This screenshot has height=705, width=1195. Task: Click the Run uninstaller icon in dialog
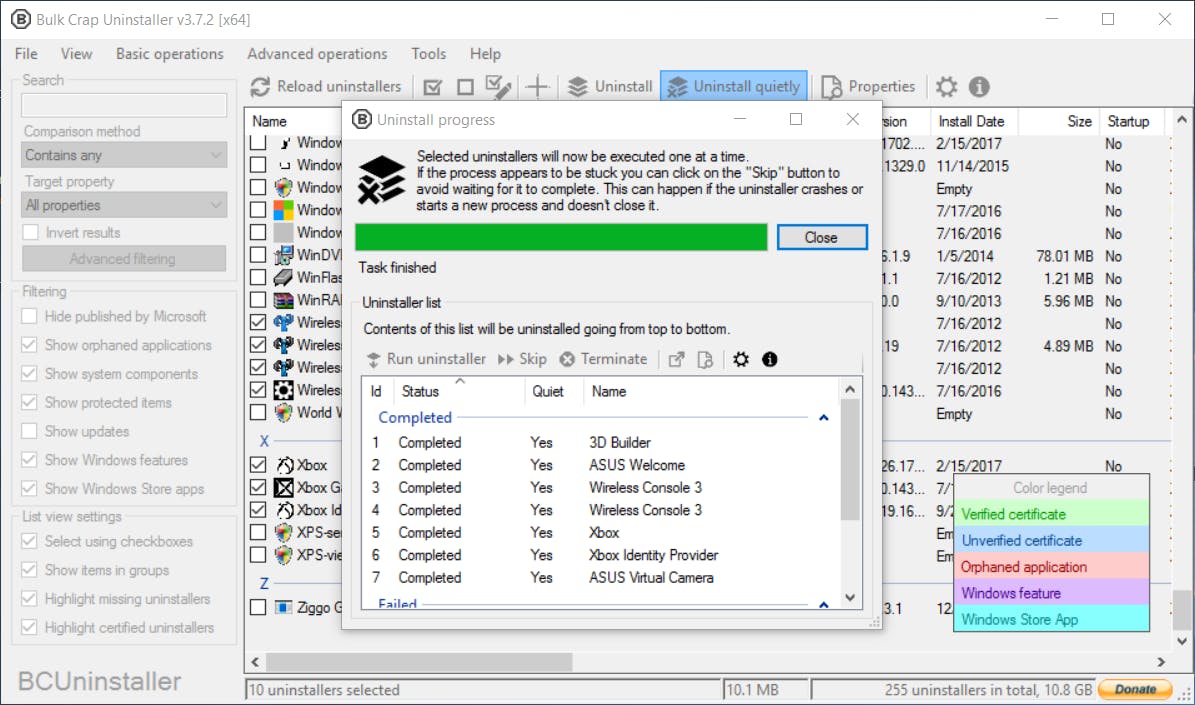[x=373, y=360]
